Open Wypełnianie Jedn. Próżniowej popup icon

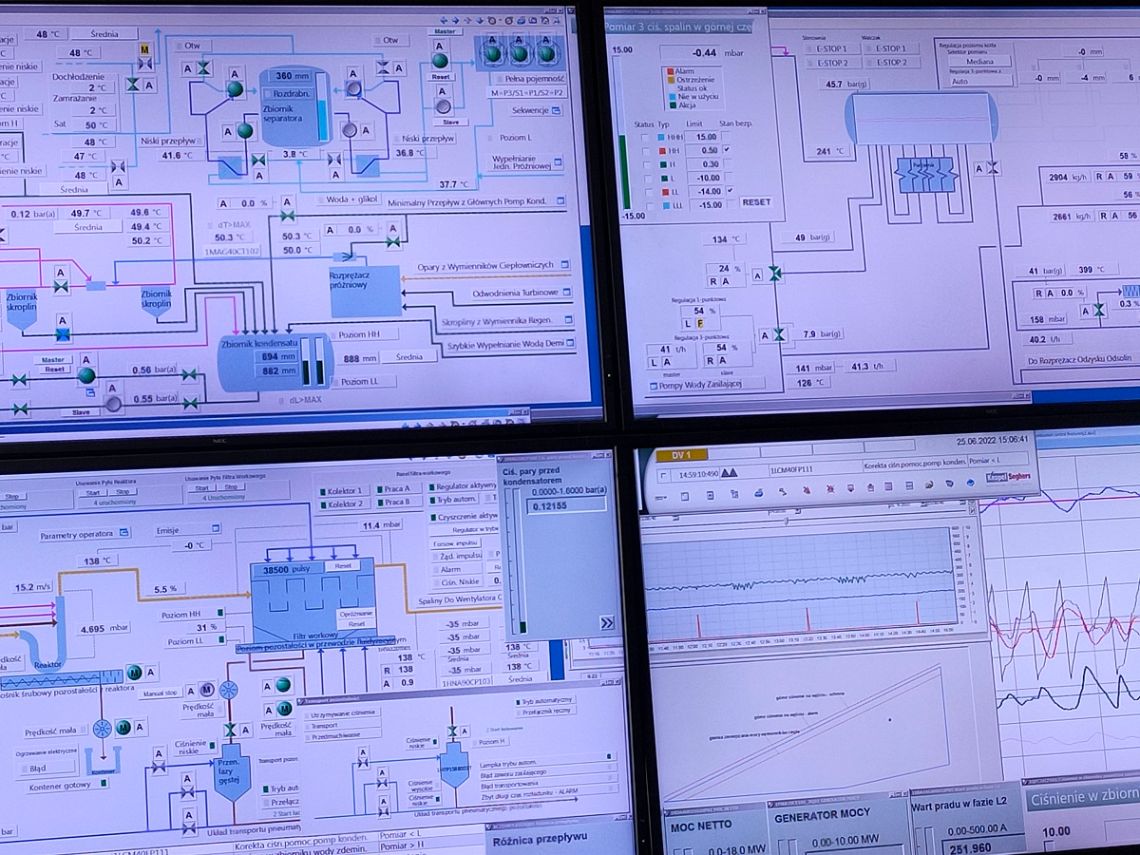pos(558,161)
